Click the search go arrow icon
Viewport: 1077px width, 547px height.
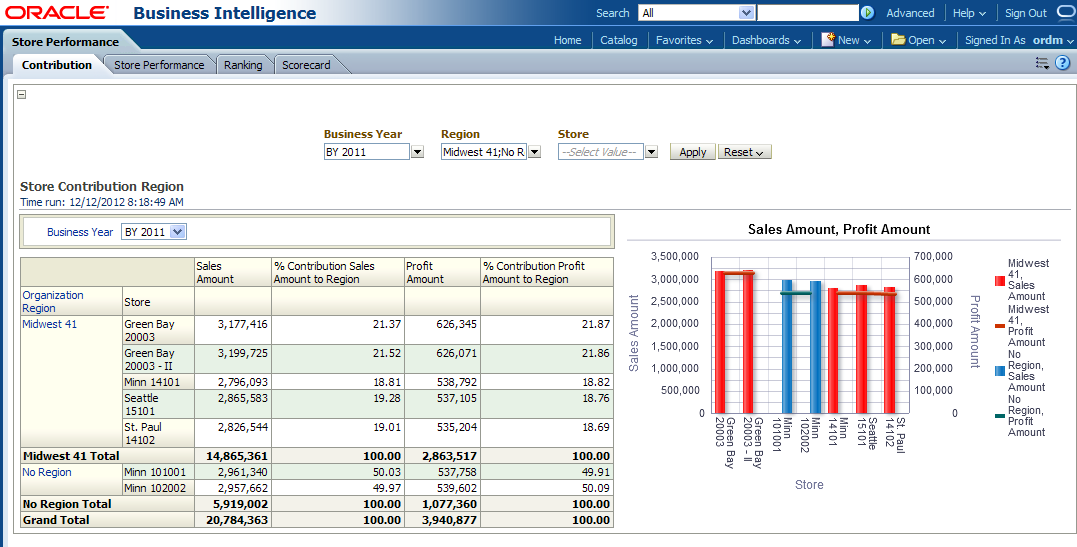click(x=867, y=13)
